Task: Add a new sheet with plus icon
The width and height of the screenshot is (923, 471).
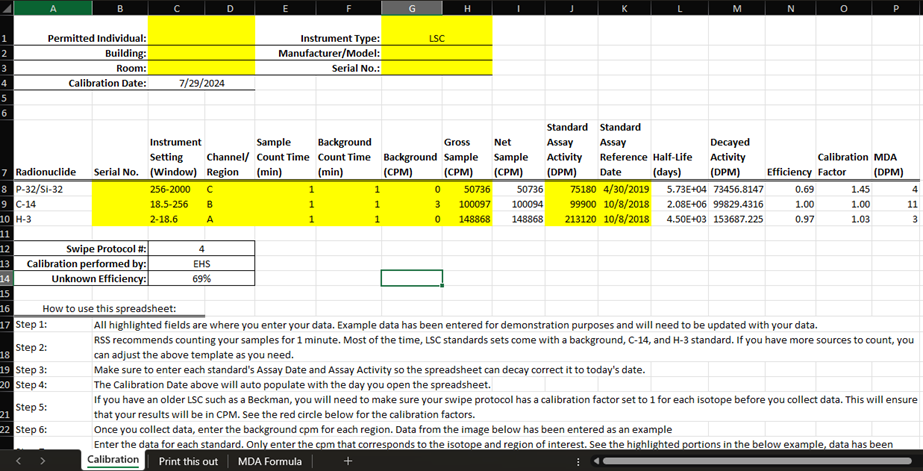Action: [347, 461]
